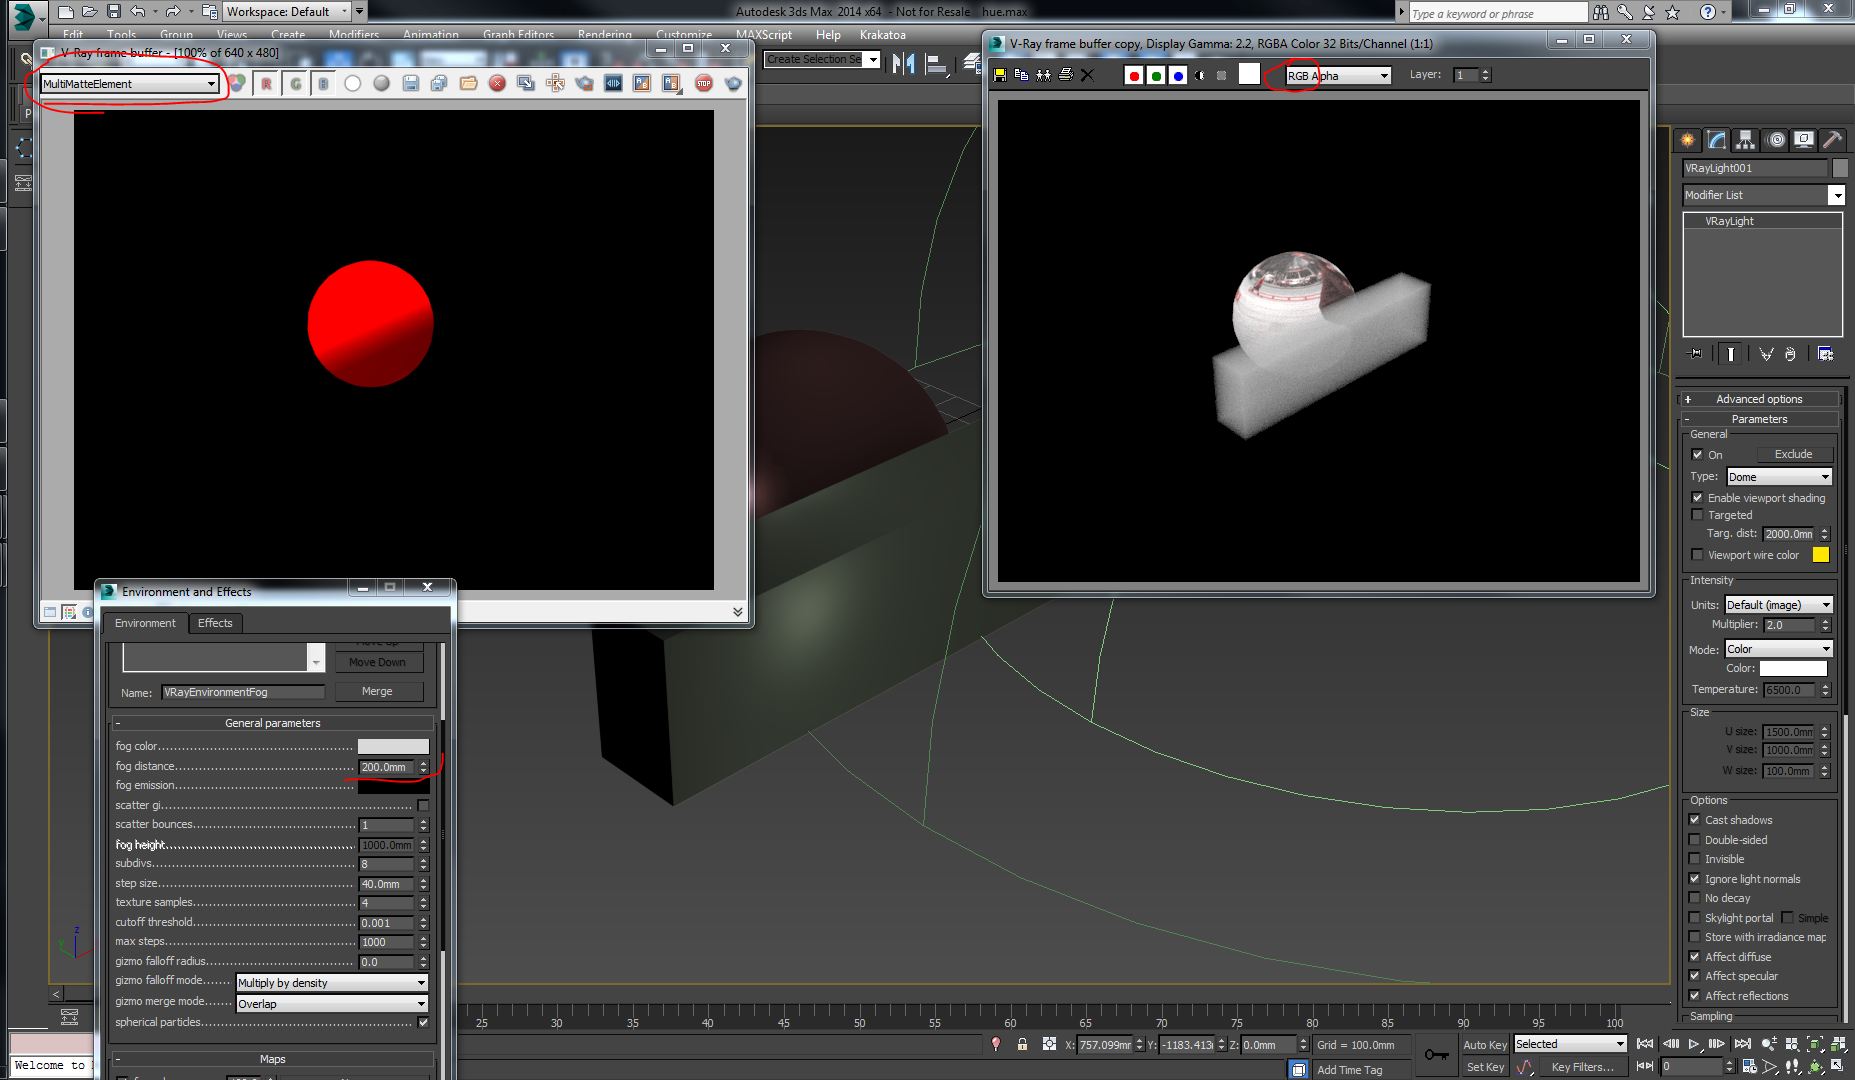Open the Workspace: Default dropdown

[x=285, y=12]
